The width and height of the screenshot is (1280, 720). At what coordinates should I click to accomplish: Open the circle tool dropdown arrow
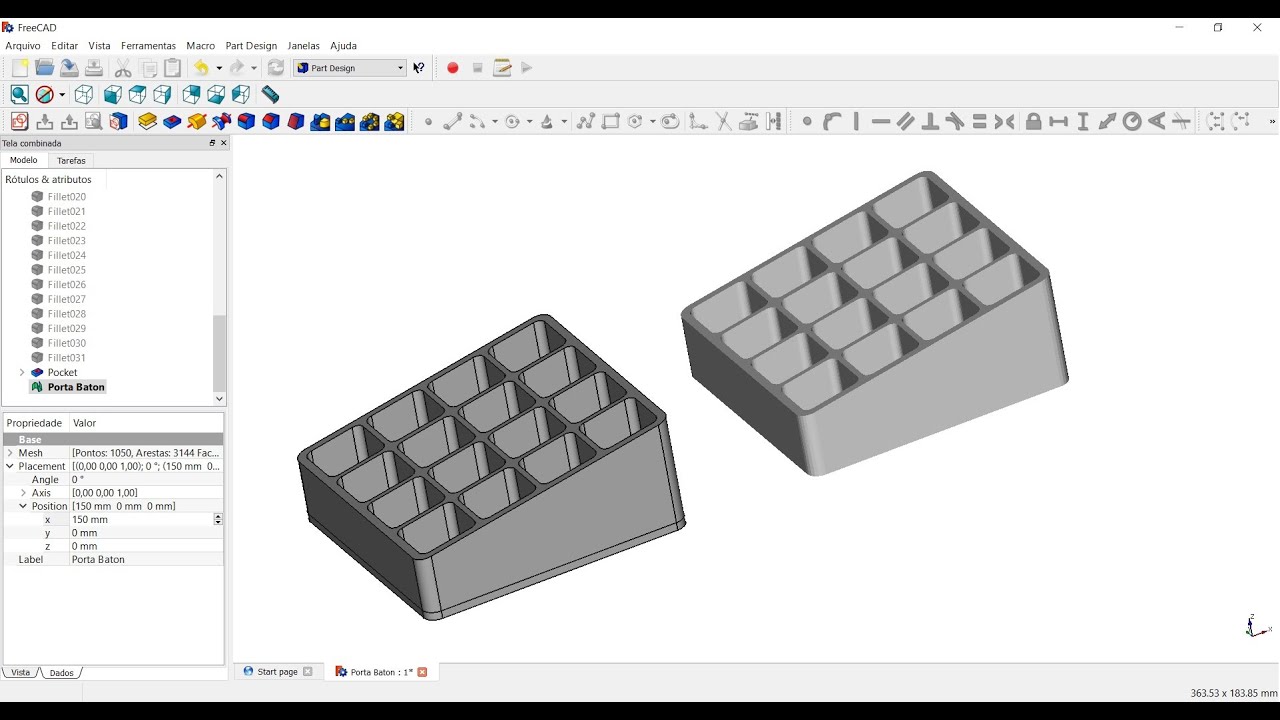(x=530, y=122)
